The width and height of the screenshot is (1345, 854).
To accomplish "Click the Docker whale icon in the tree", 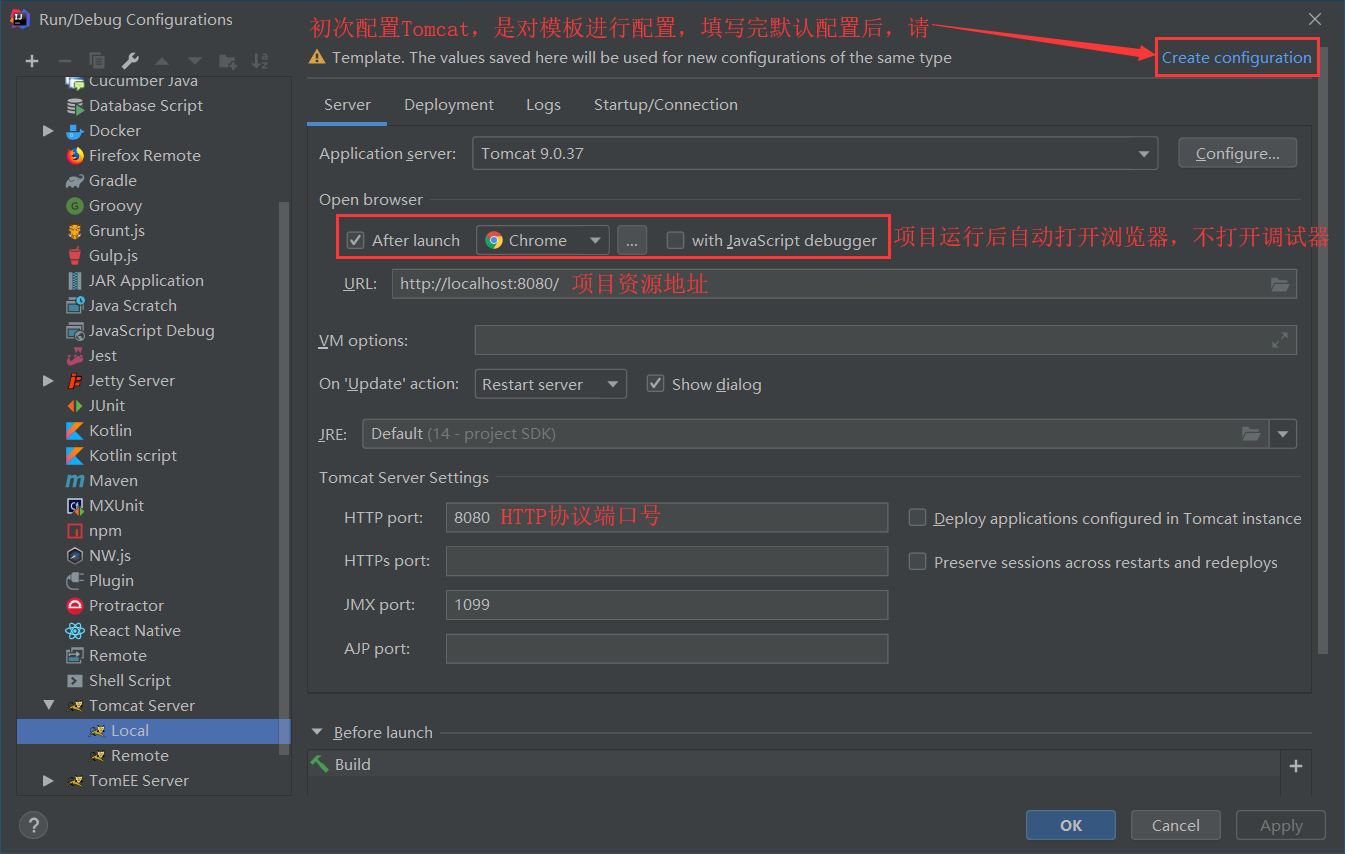I will coord(75,131).
